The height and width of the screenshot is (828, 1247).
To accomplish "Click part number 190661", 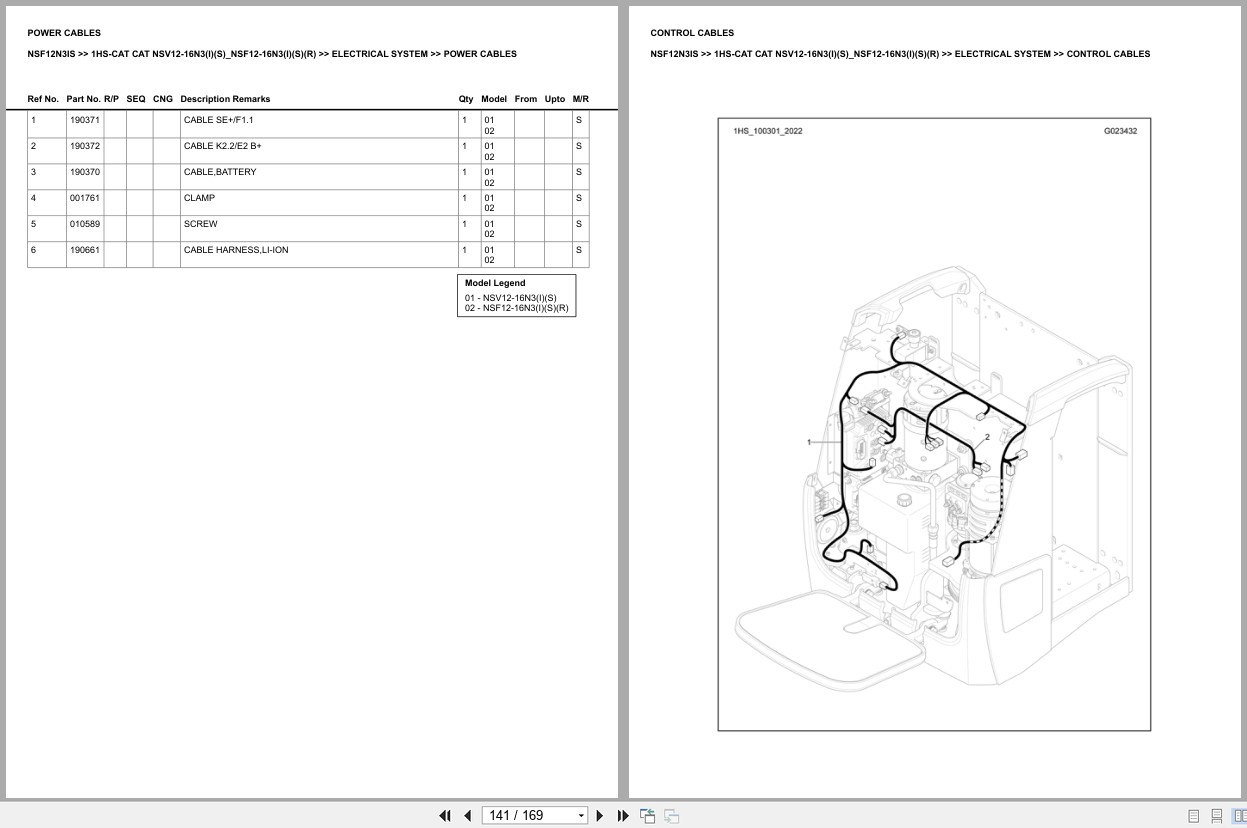I will tap(85, 250).
